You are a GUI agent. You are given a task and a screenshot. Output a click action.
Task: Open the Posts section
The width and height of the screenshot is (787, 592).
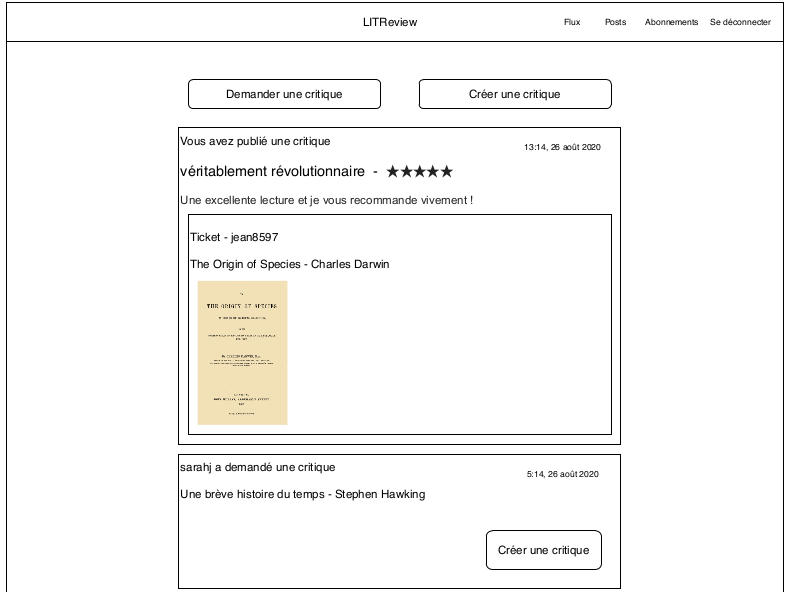(615, 22)
